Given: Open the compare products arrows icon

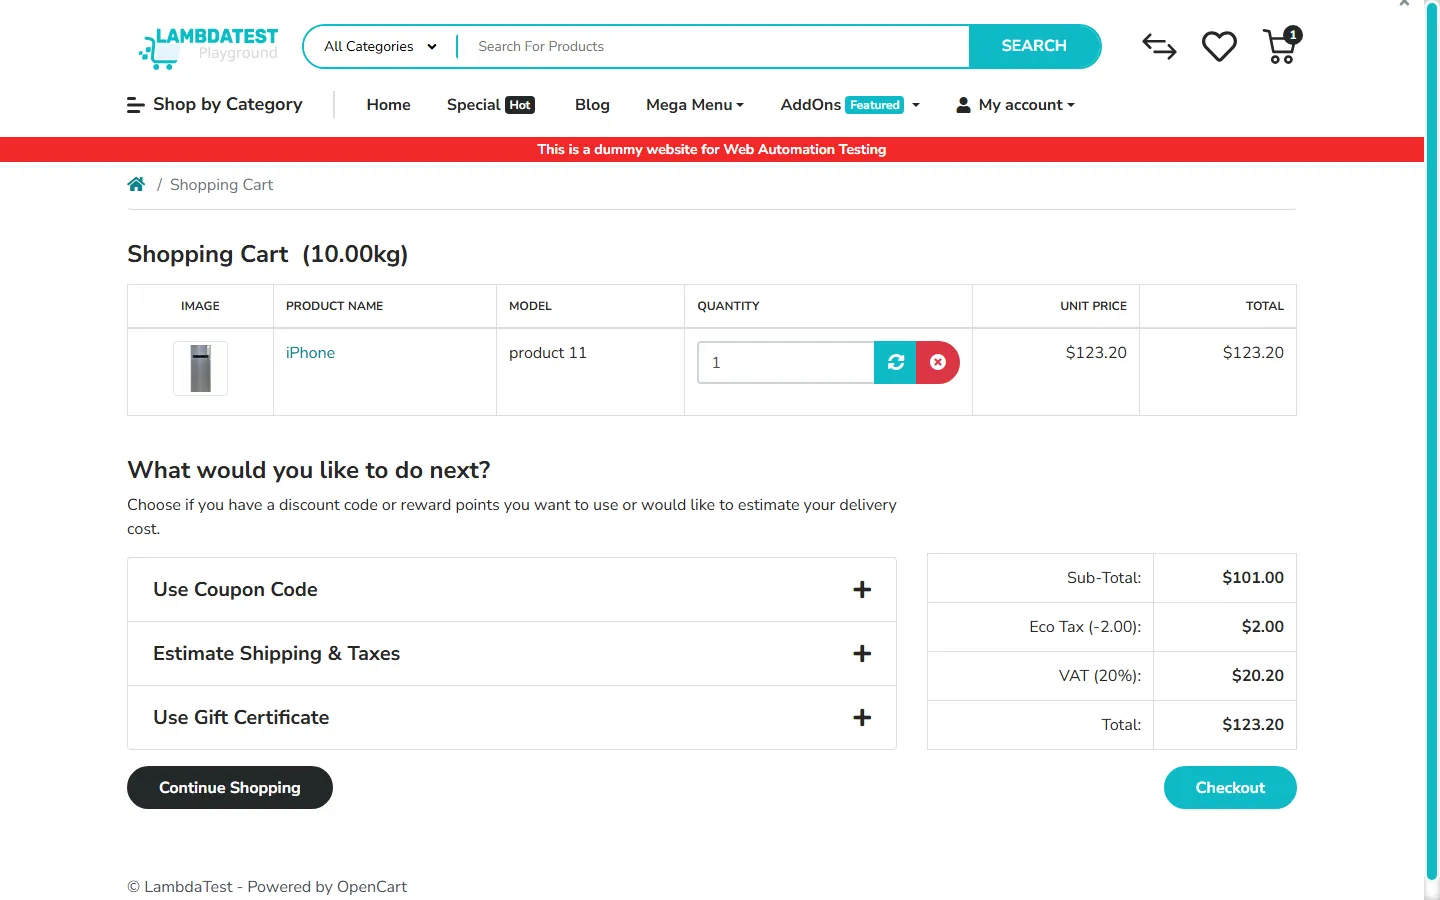Looking at the screenshot, I should (1159, 46).
